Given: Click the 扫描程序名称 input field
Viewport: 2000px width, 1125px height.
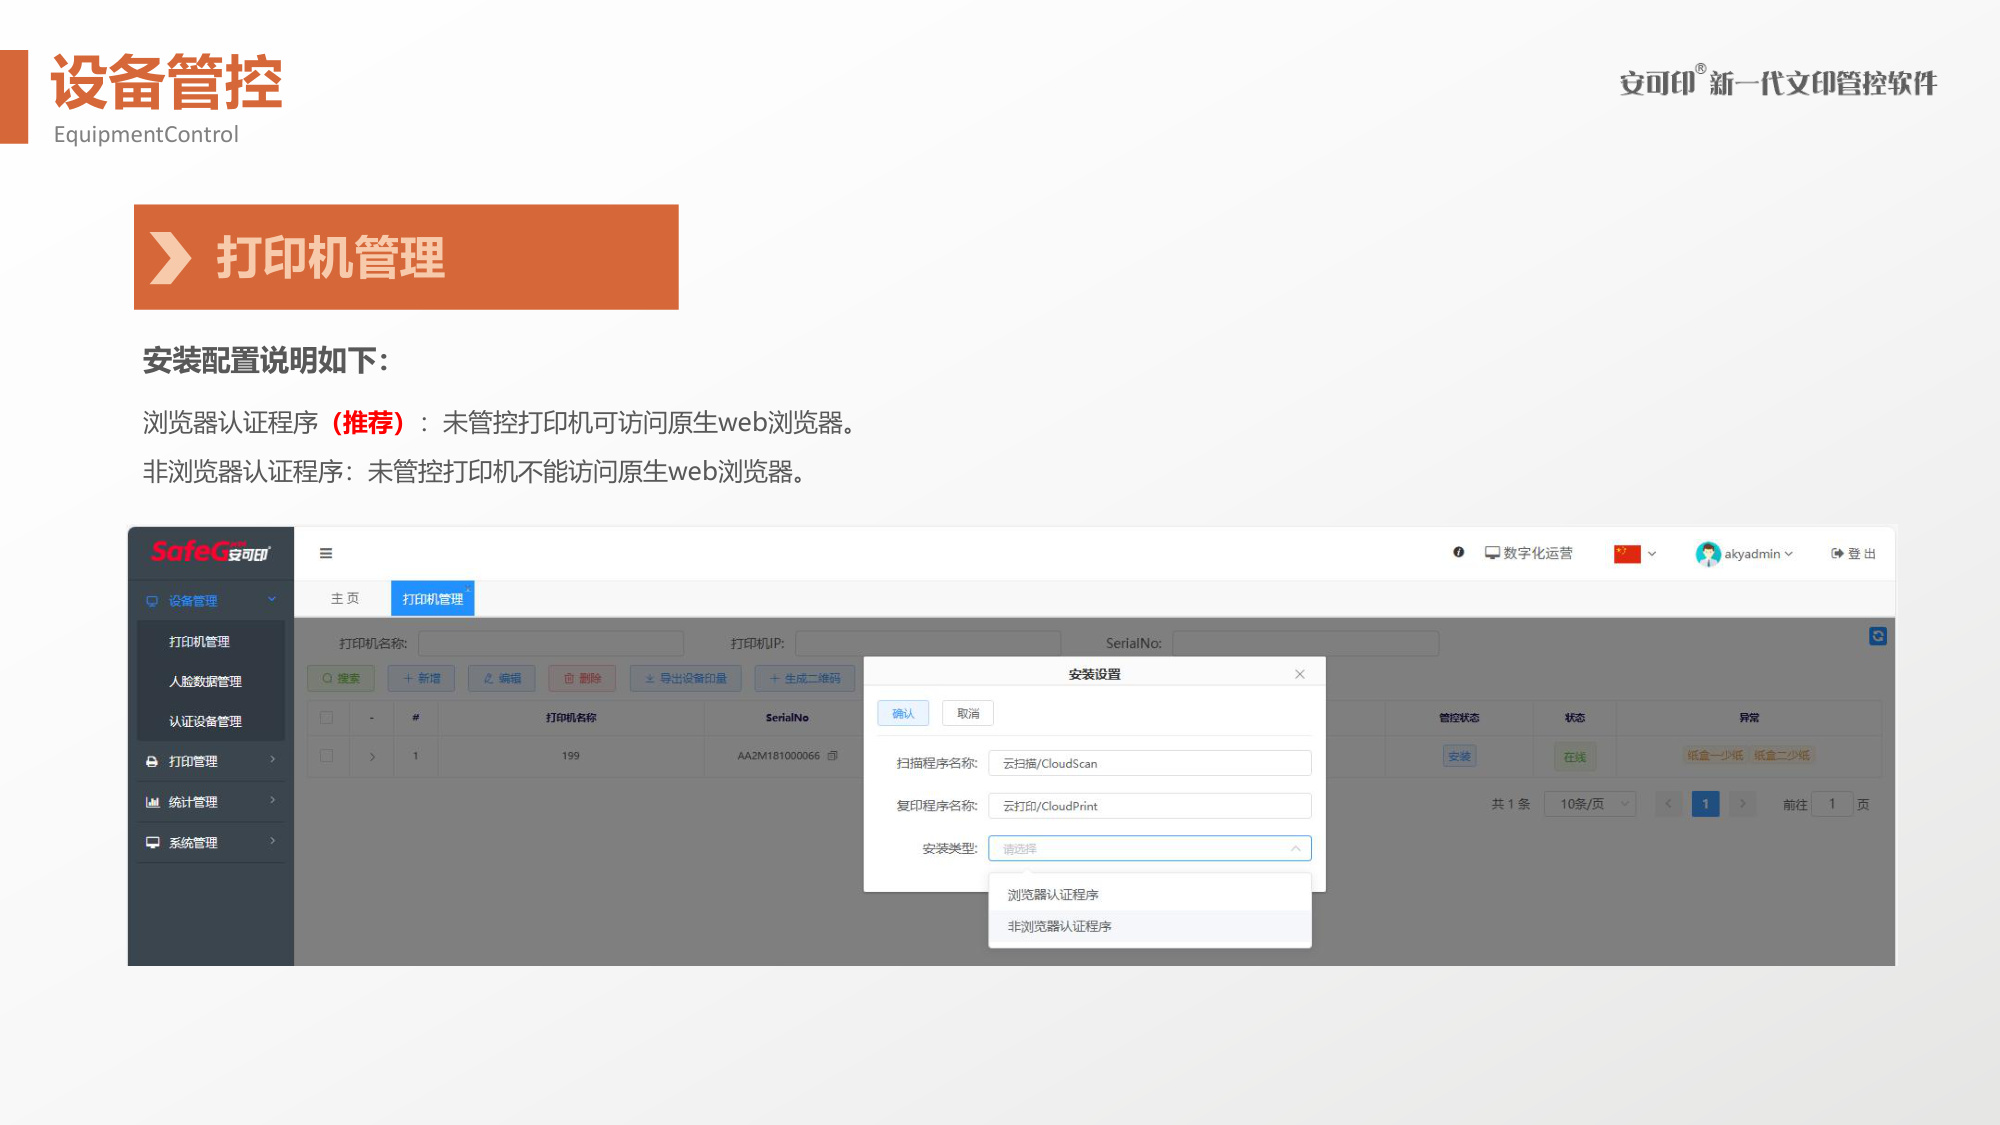Looking at the screenshot, I should [x=1150, y=763].
